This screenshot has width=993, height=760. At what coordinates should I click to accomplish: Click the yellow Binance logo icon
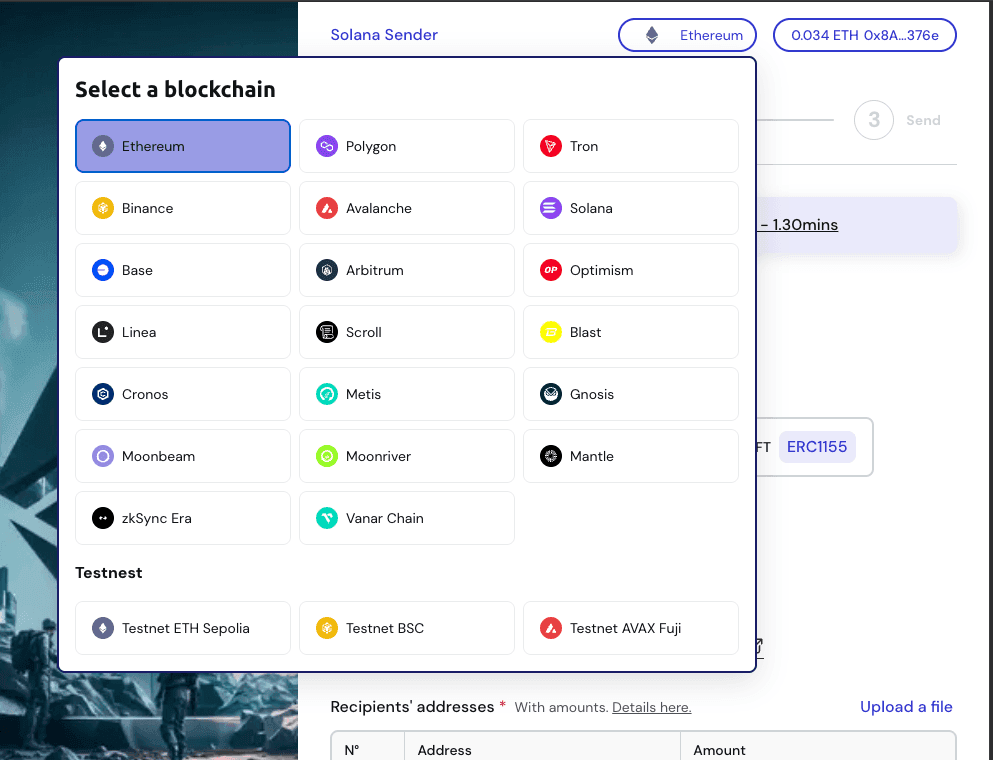click(103, 208)
